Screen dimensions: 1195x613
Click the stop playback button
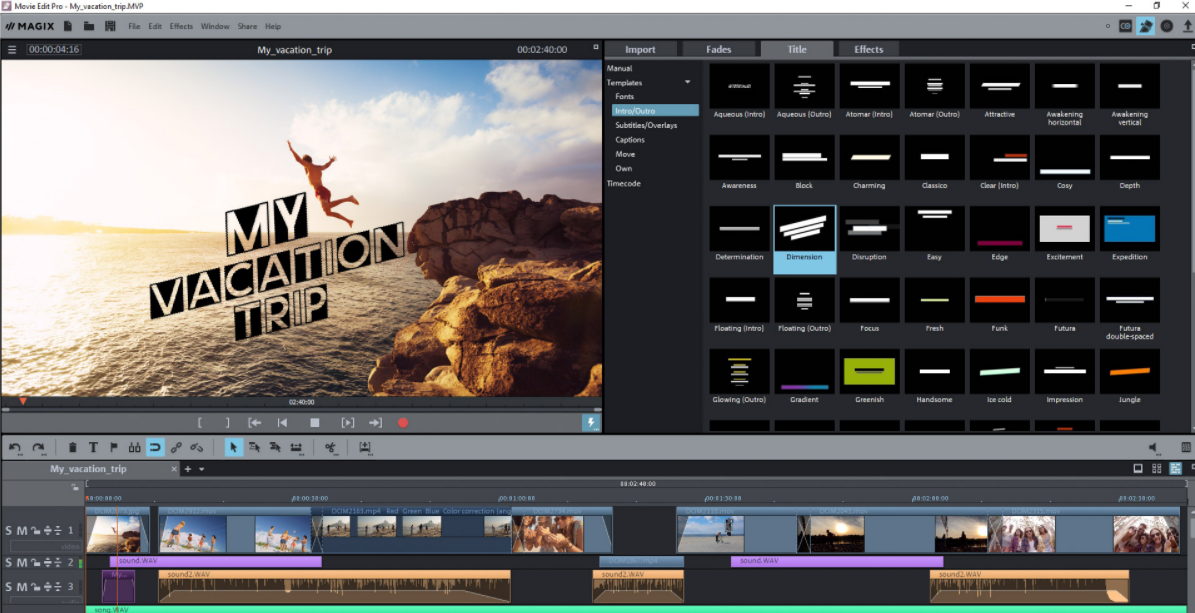(315, 422)
